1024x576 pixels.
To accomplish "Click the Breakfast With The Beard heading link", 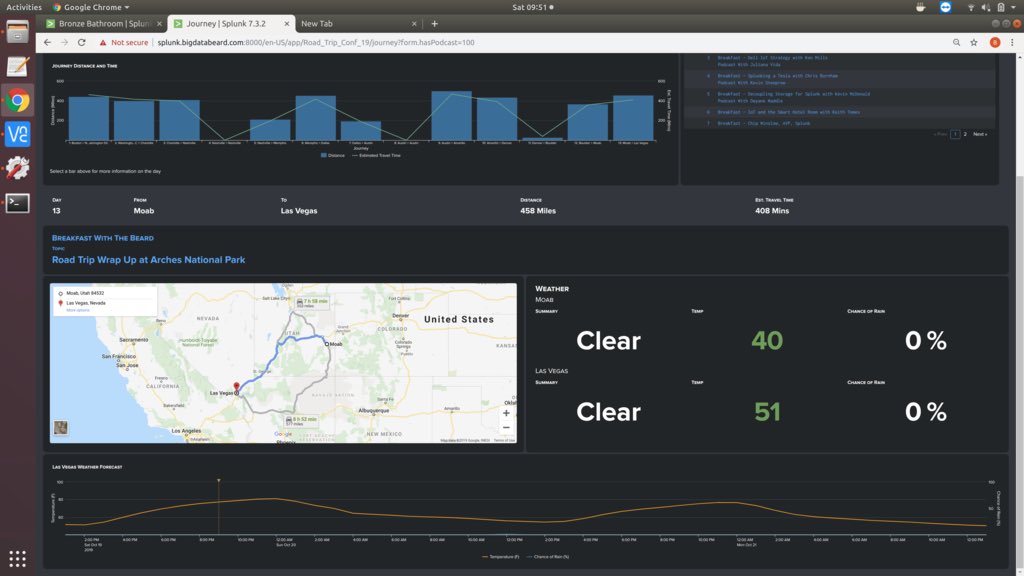I will point(103,238).
